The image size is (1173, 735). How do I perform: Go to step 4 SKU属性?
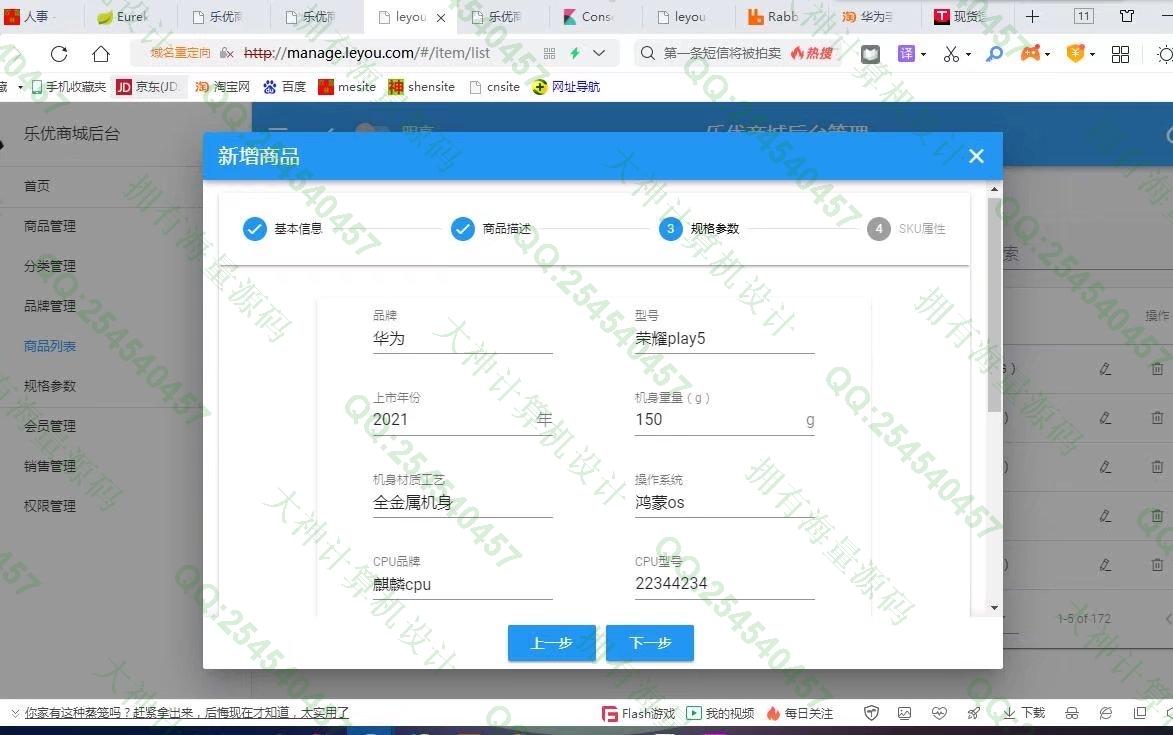pyautogui.click(x=907, y=229)
